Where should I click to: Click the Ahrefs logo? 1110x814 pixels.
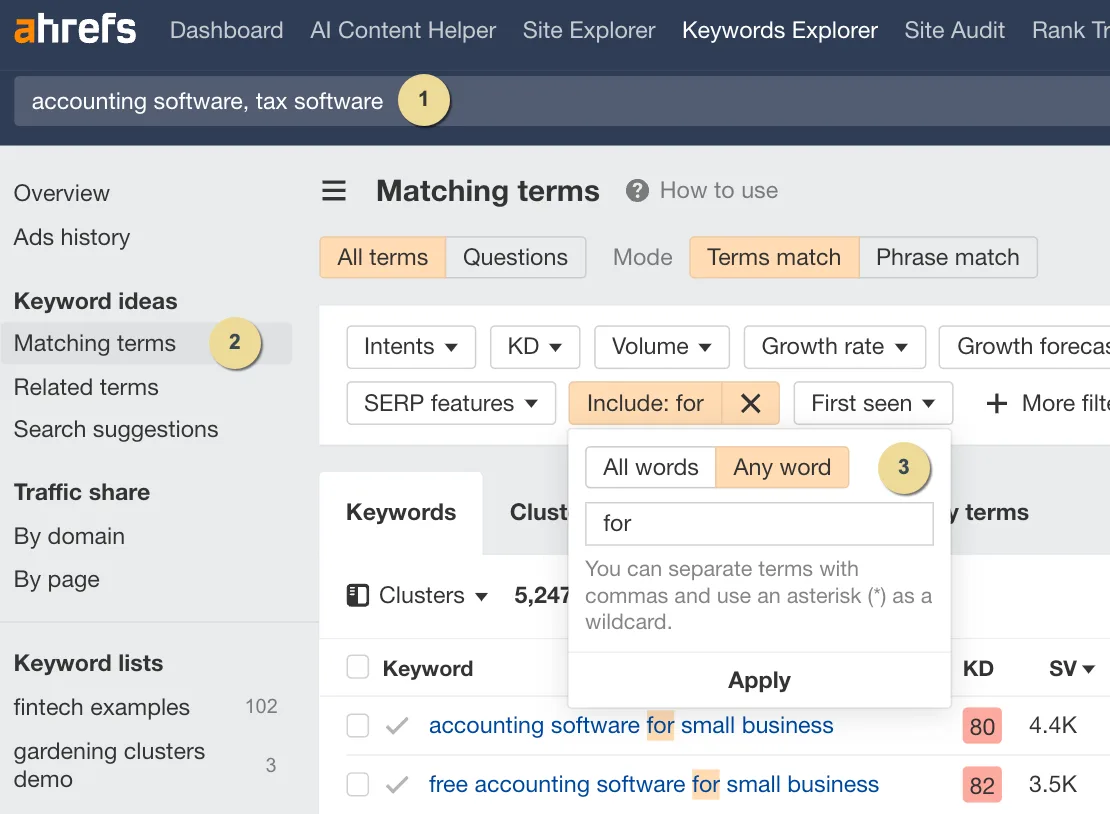75,30
